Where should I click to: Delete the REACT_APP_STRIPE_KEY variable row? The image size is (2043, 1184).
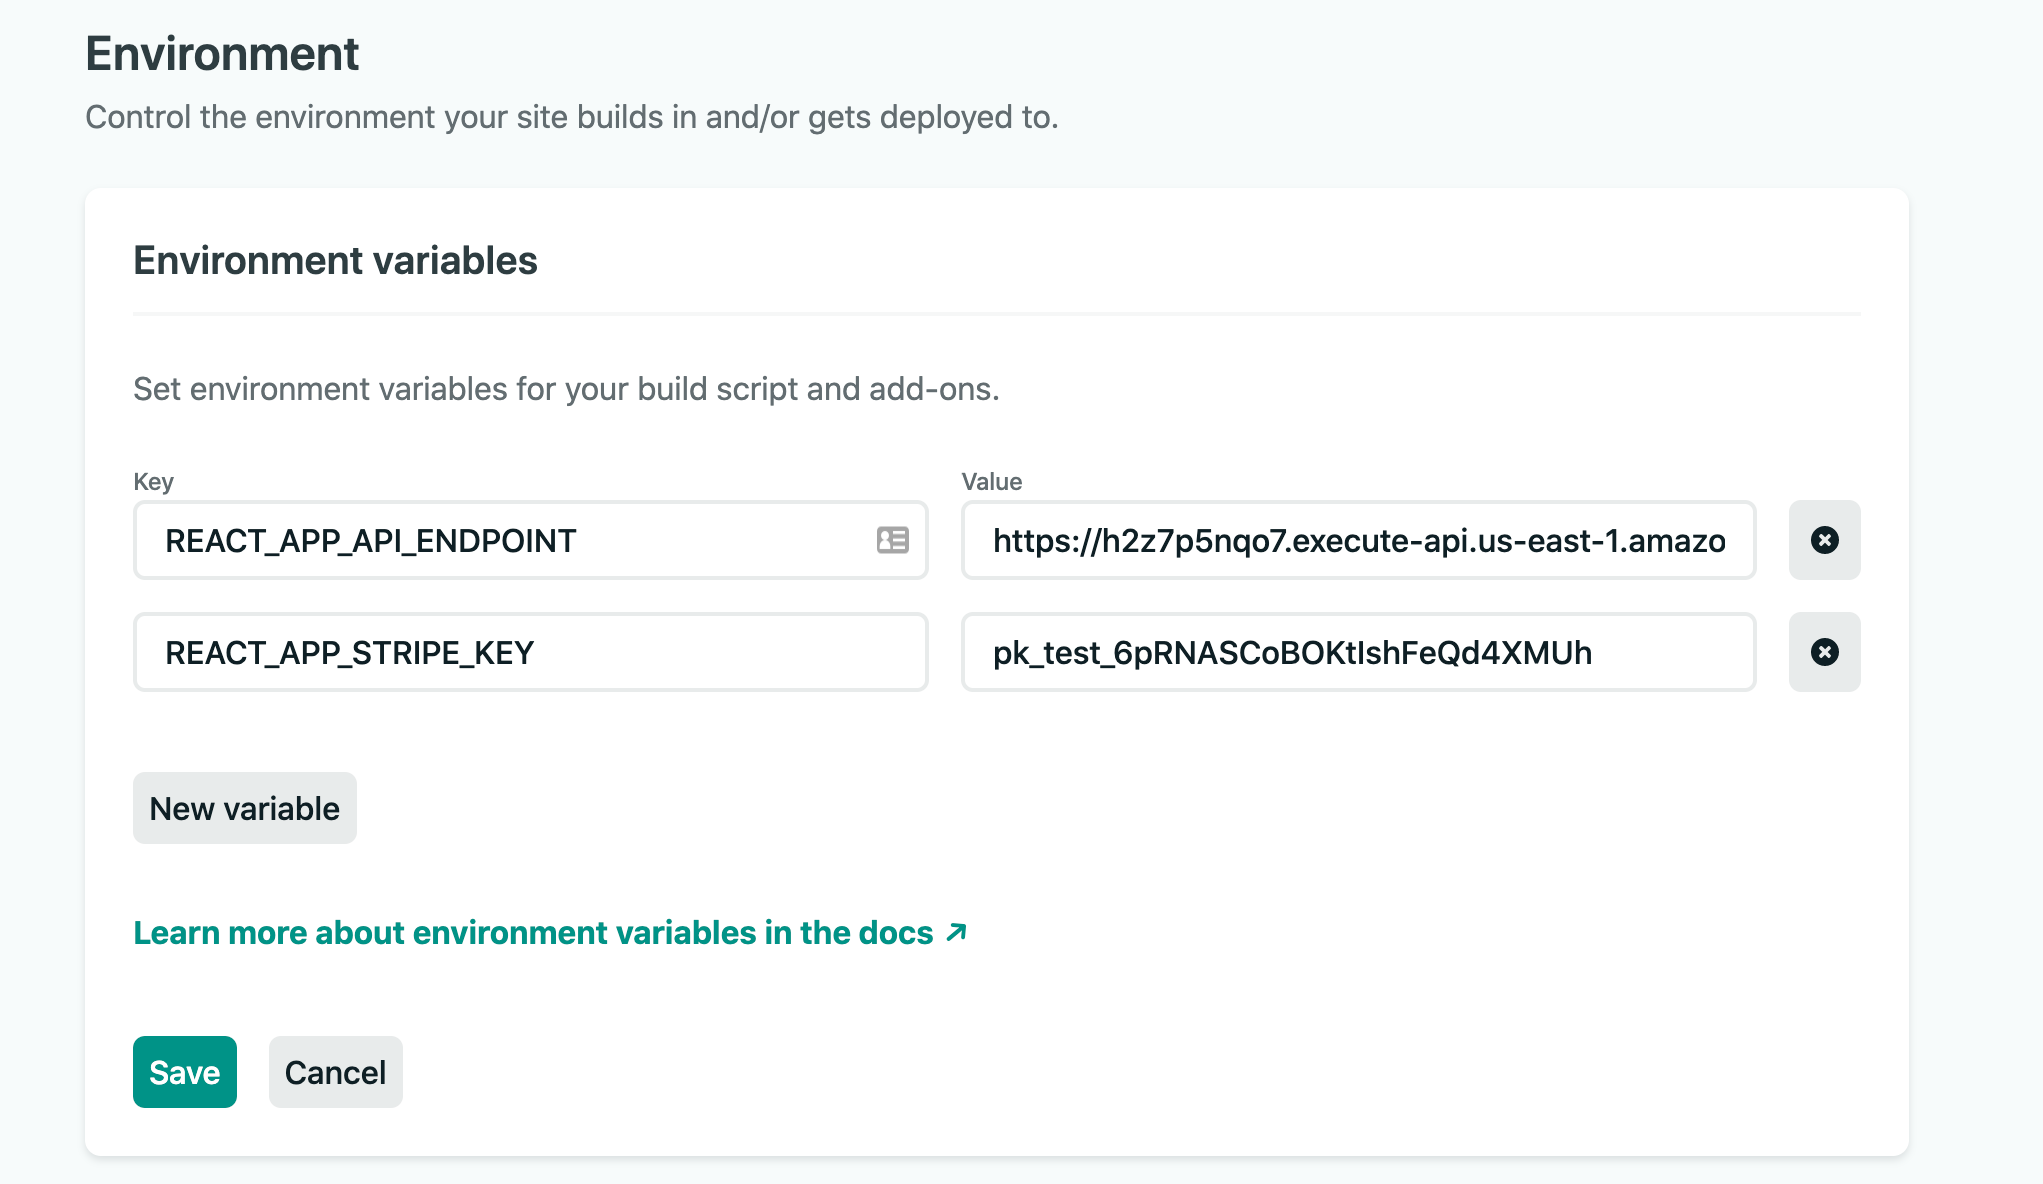click(1824, 652)
